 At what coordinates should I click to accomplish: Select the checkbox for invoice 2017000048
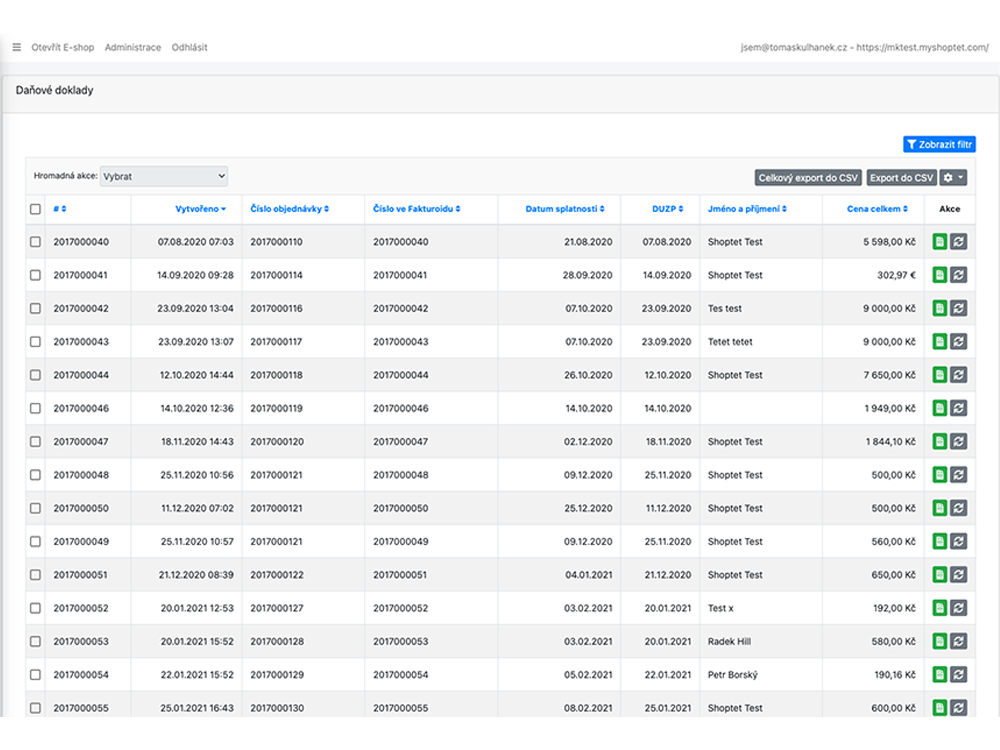coord(35,474)
